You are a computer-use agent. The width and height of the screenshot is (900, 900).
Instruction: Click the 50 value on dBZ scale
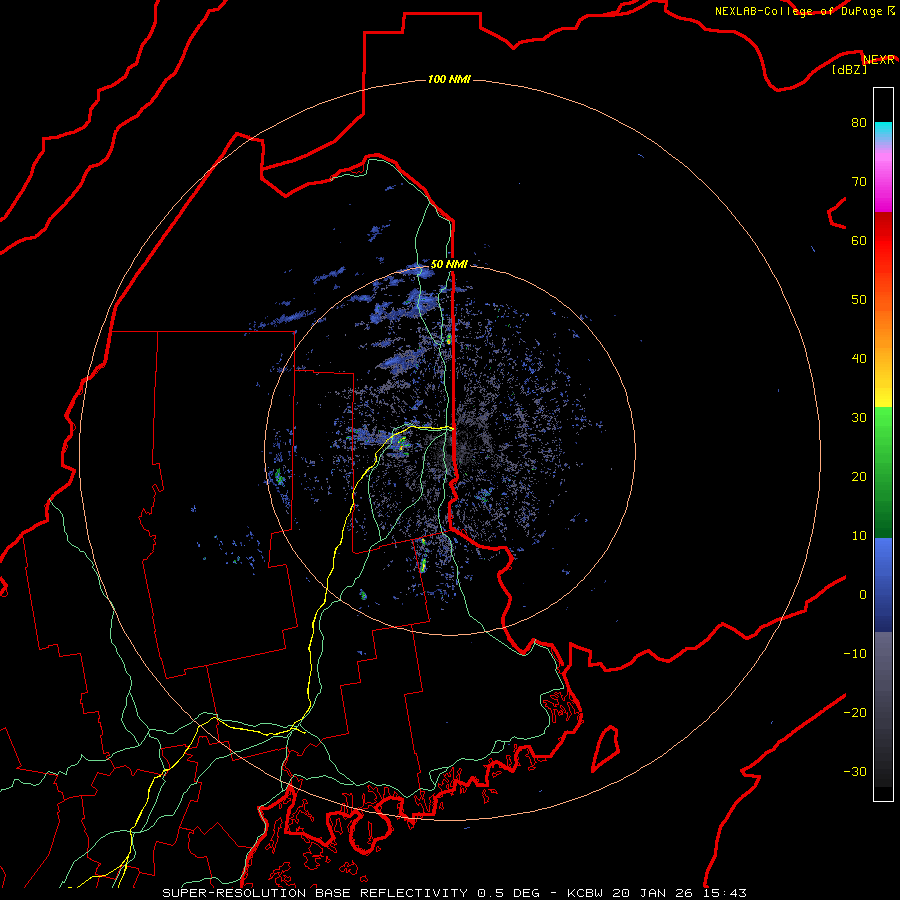[x=859, y=300]
